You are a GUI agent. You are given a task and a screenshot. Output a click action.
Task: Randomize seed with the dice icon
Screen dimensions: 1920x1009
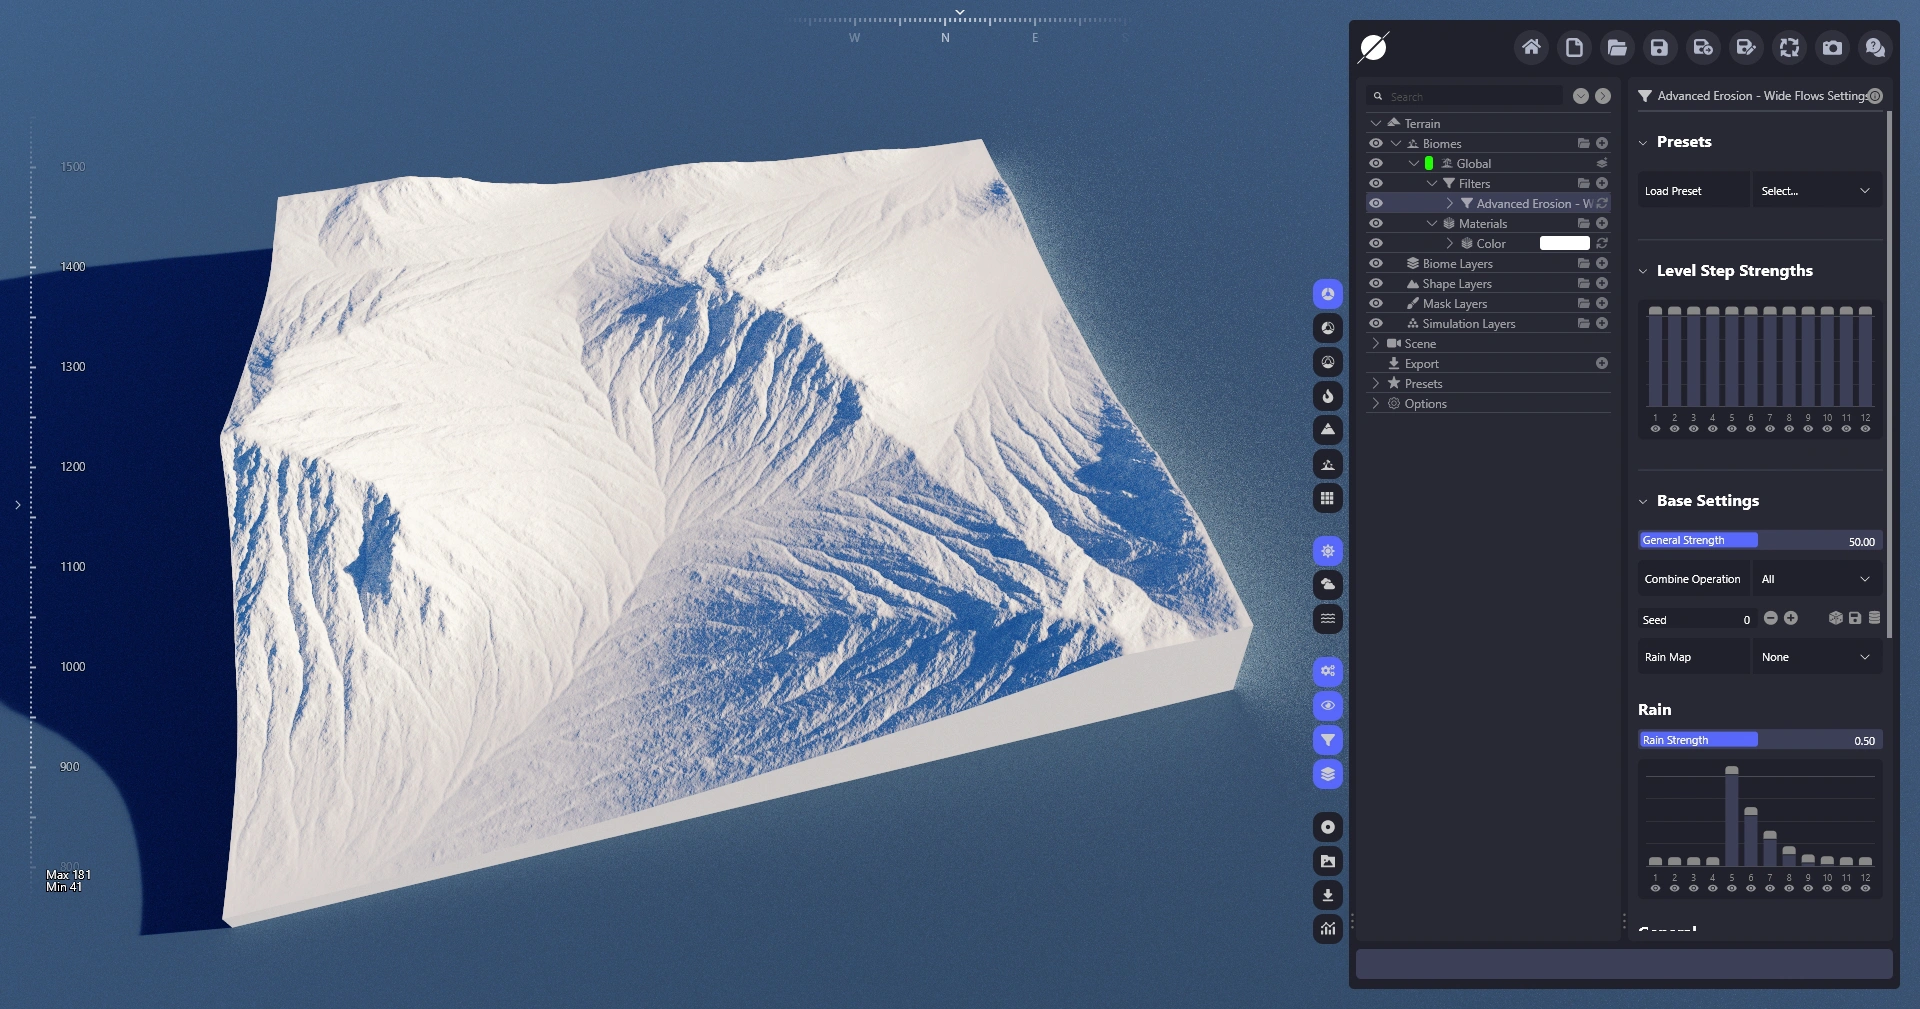pos(1835,619)
